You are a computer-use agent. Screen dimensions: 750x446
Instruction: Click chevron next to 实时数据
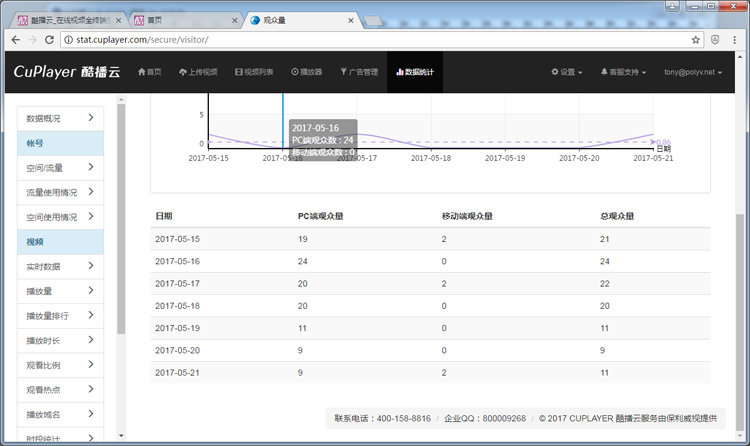pos(91,266)
